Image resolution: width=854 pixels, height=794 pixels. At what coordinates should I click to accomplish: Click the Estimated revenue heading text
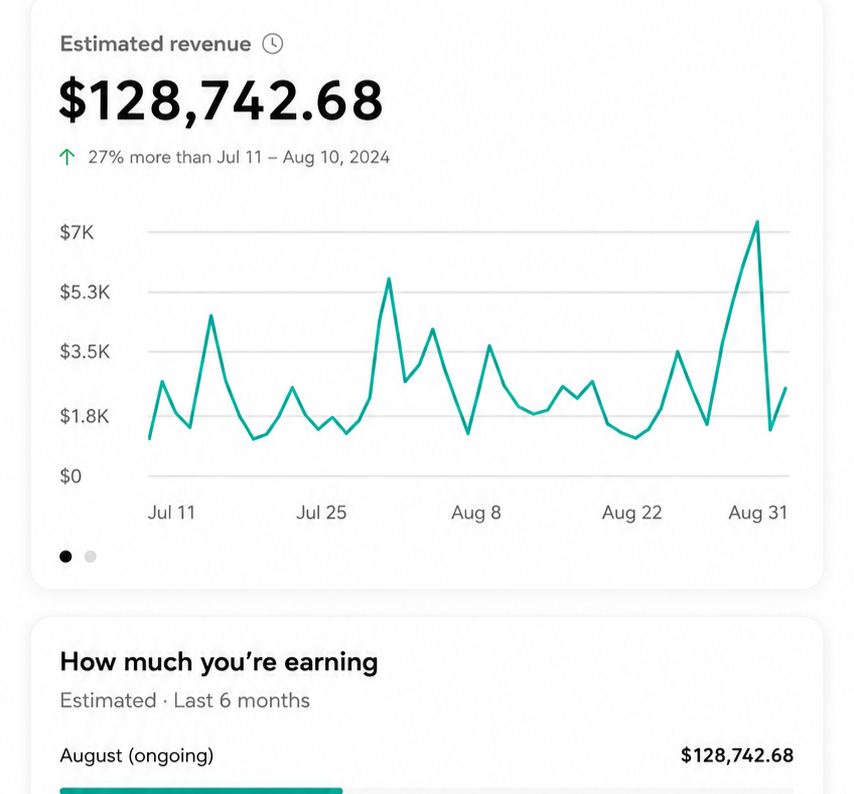click(x=156, y=44)
